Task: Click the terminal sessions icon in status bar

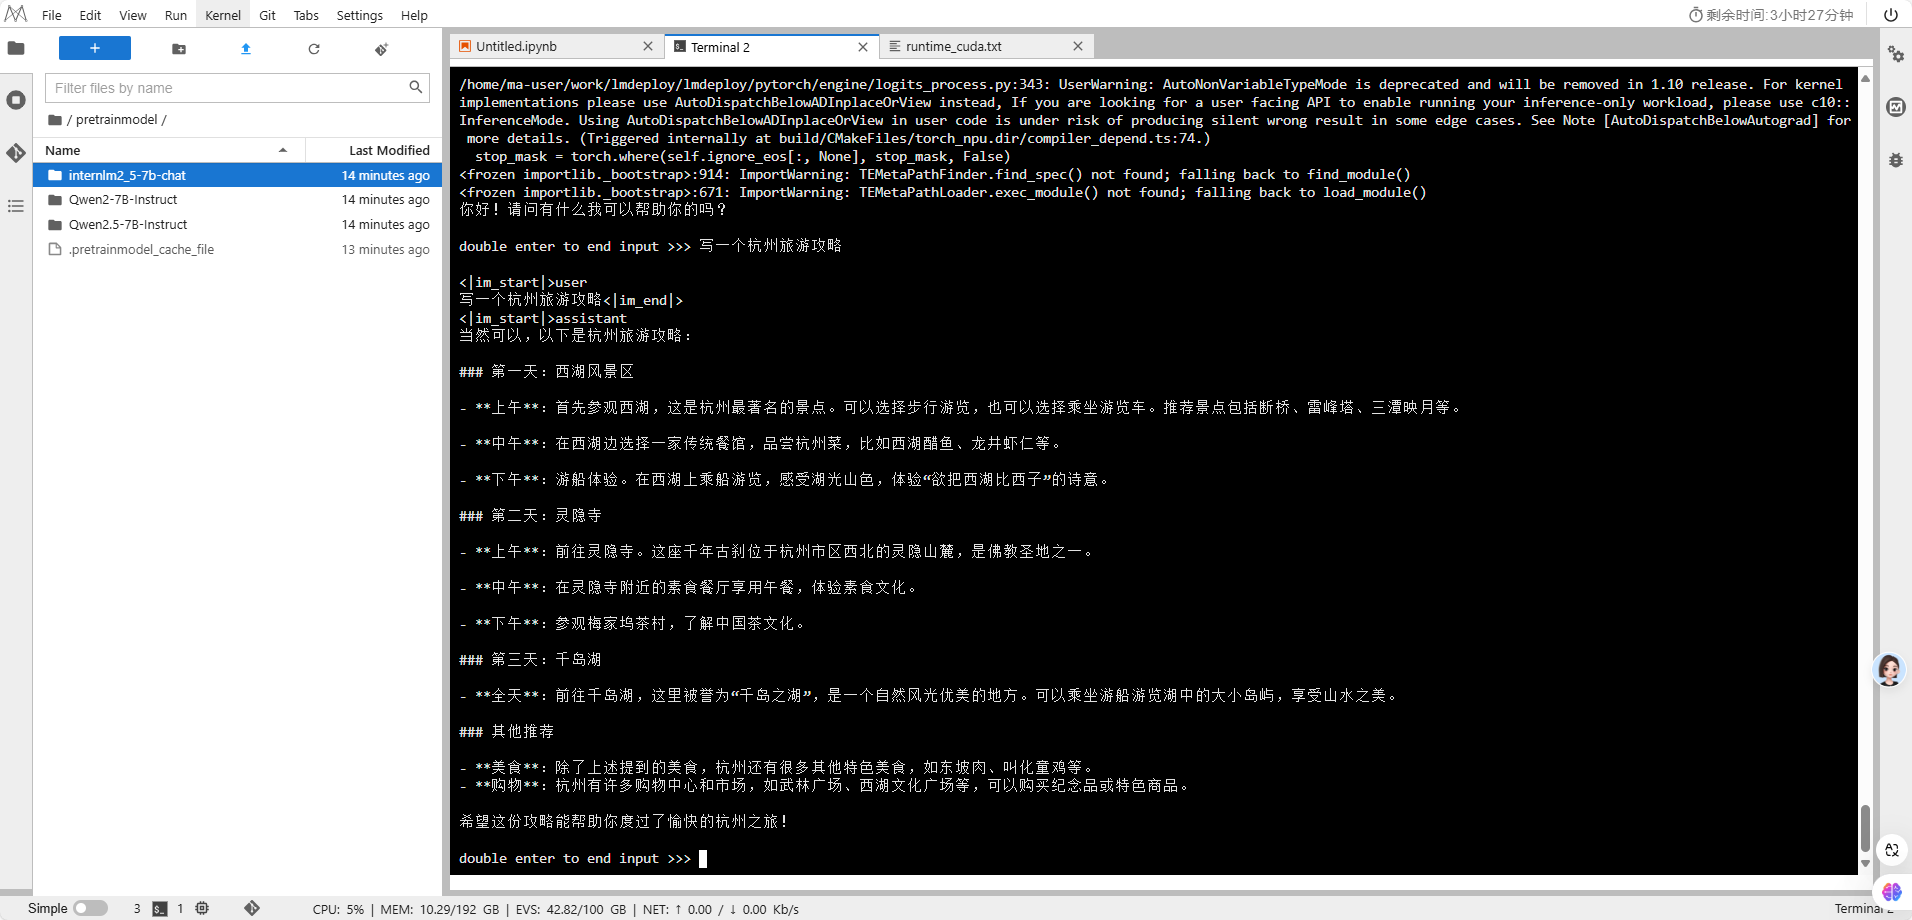Action: pos(160,909)
